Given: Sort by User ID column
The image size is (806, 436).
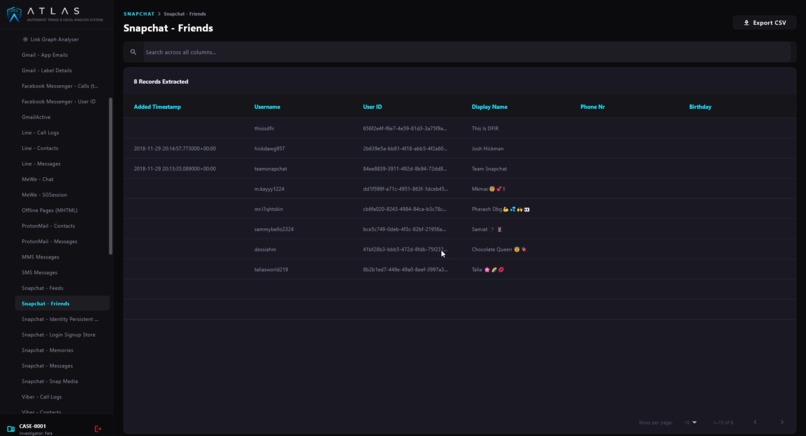Looking at the screenshot, I should click(x=373, y=107).
